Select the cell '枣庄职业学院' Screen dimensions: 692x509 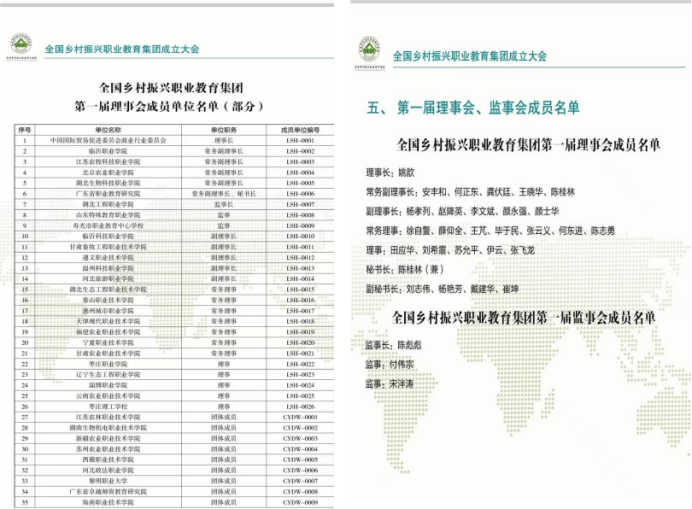point(108,364)
